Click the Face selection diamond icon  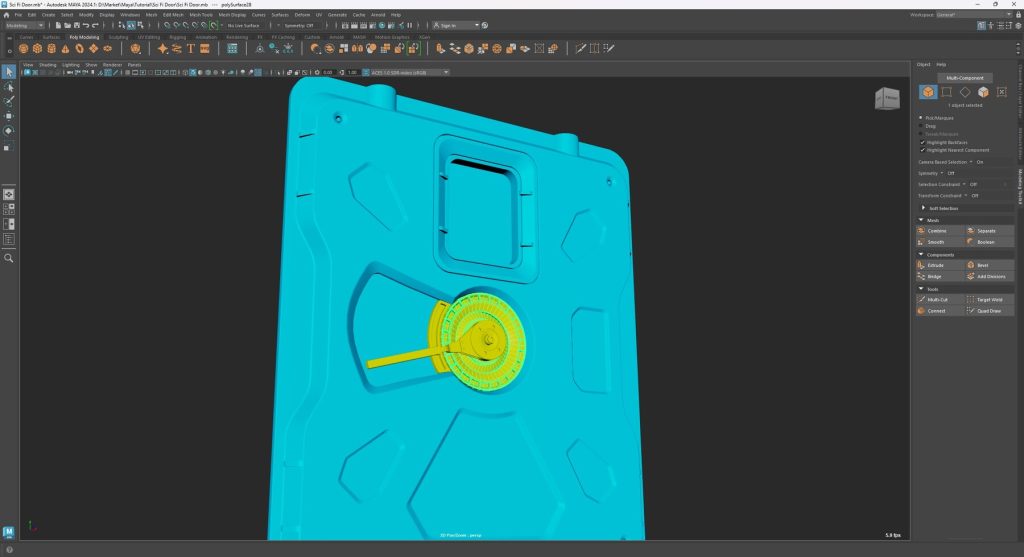click(x=965, y=92)
